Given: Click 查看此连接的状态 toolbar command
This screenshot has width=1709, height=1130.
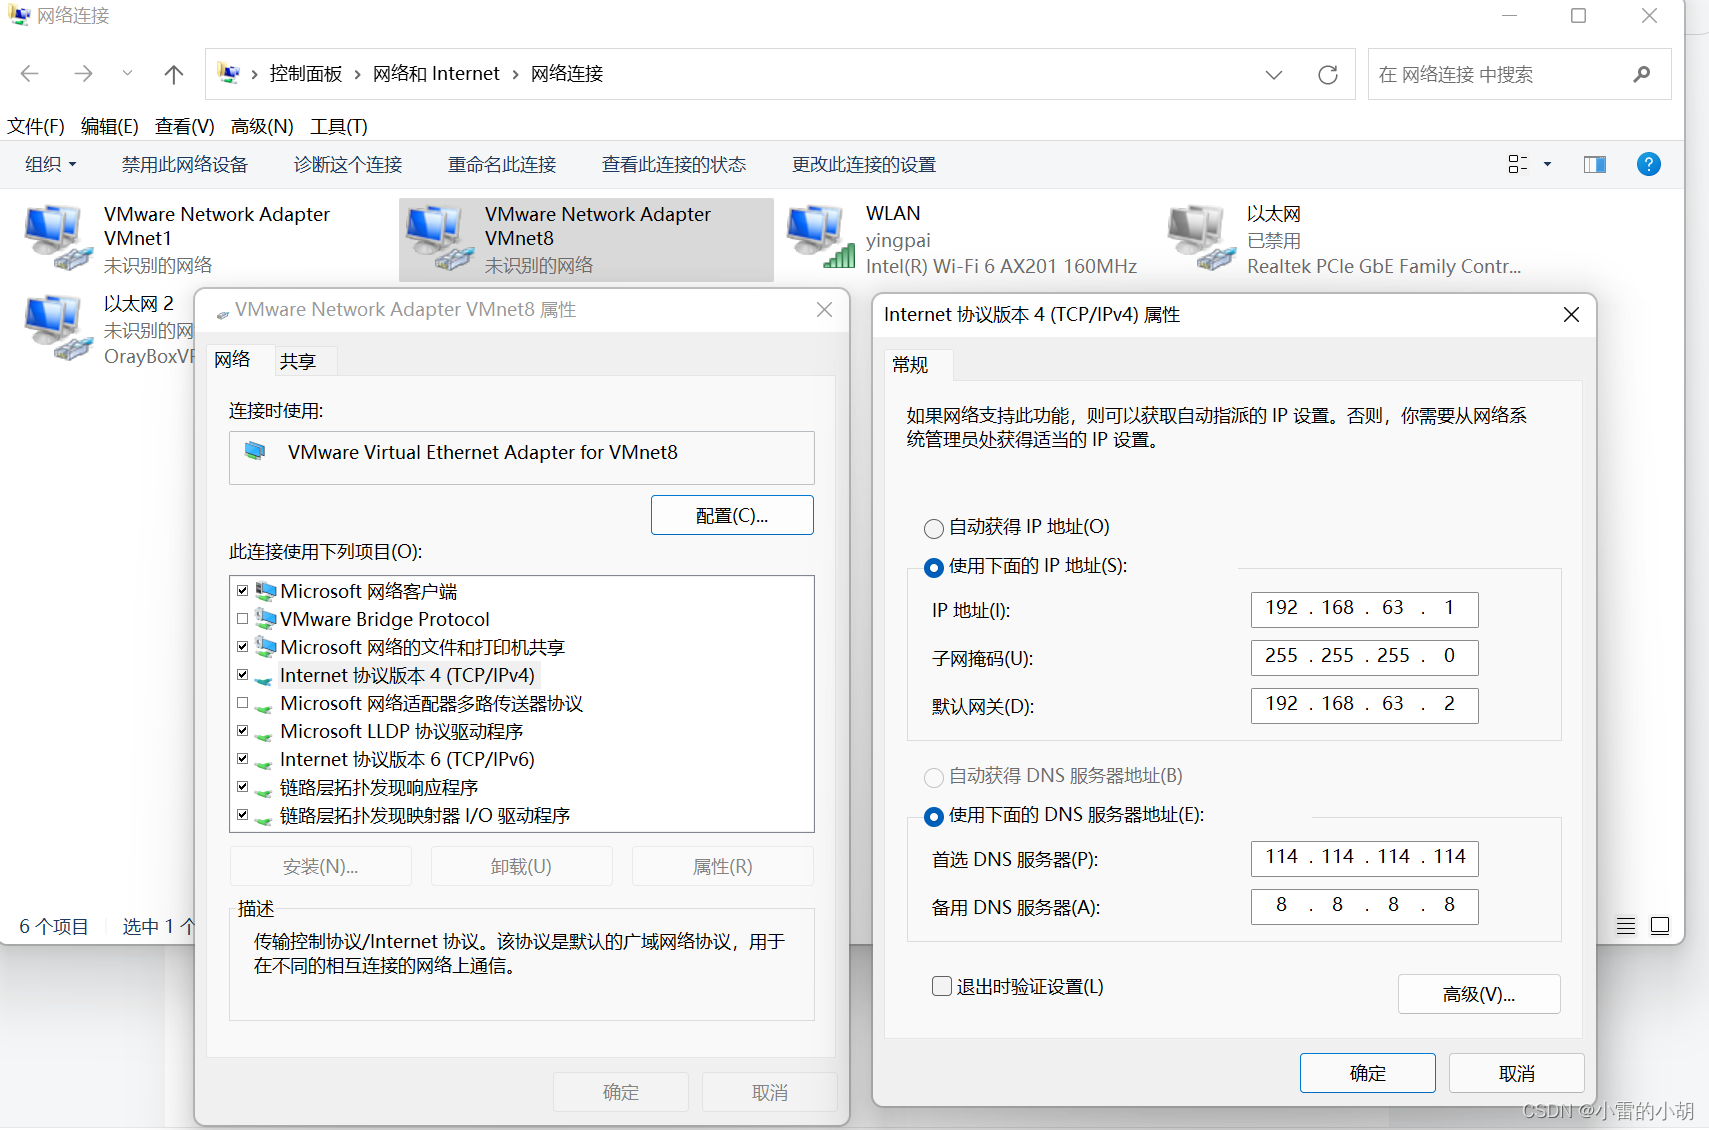Looking at the screenshot, I should (x=674, y=164).
